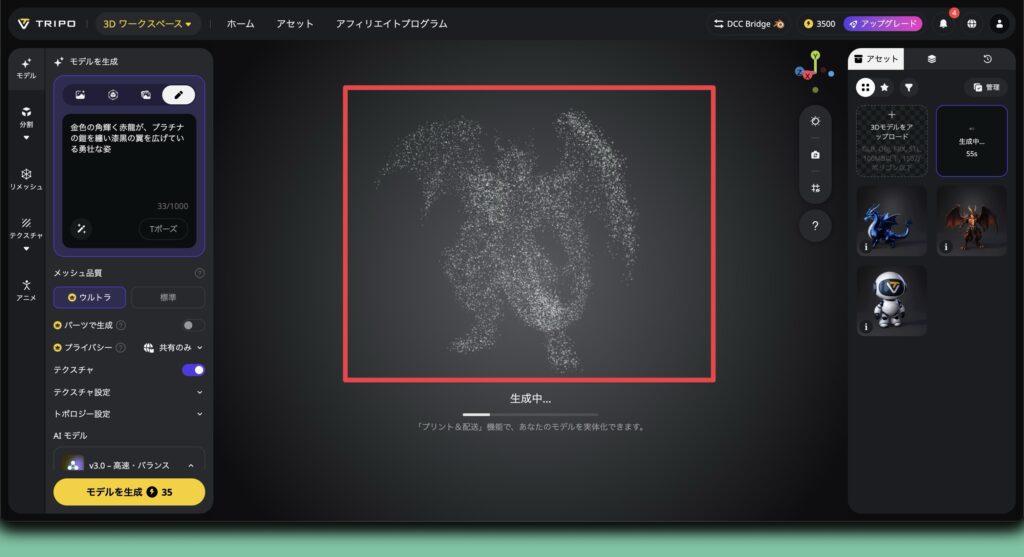
Task: Open the アニメ (Animation) sidebar tool
Action: 26,289
